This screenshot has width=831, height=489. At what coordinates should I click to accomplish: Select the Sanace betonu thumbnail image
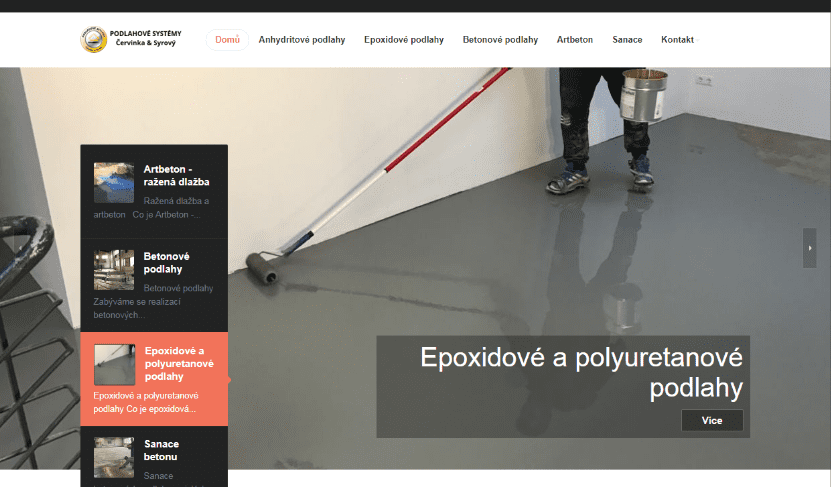pyautogui.click(x=114, y=458)
